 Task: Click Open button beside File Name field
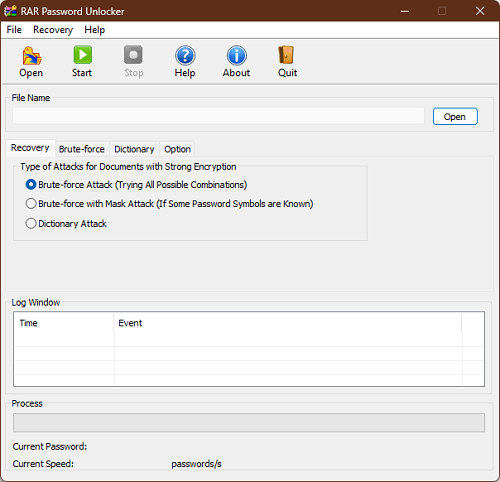[x=455, y=117]
